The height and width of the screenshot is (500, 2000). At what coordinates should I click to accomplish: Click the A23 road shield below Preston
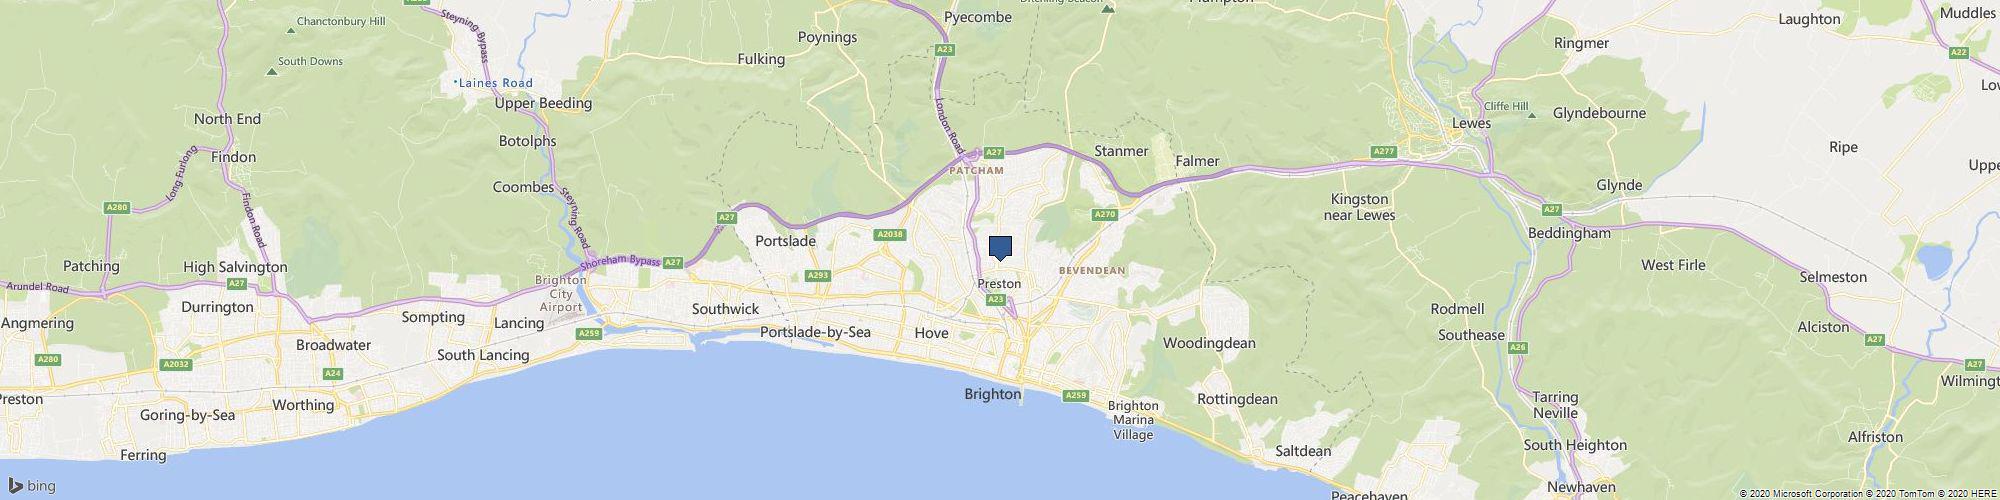(x=995, y=299)
